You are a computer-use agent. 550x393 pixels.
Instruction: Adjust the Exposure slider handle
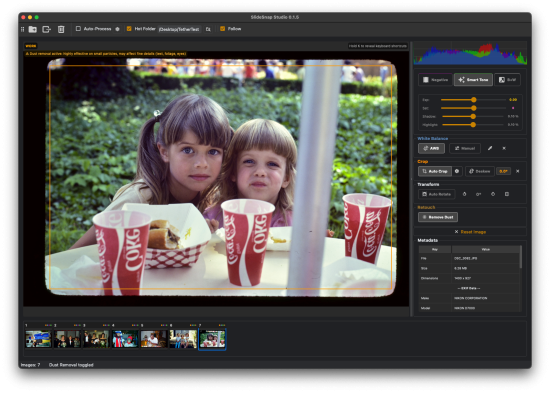point(474,100)
